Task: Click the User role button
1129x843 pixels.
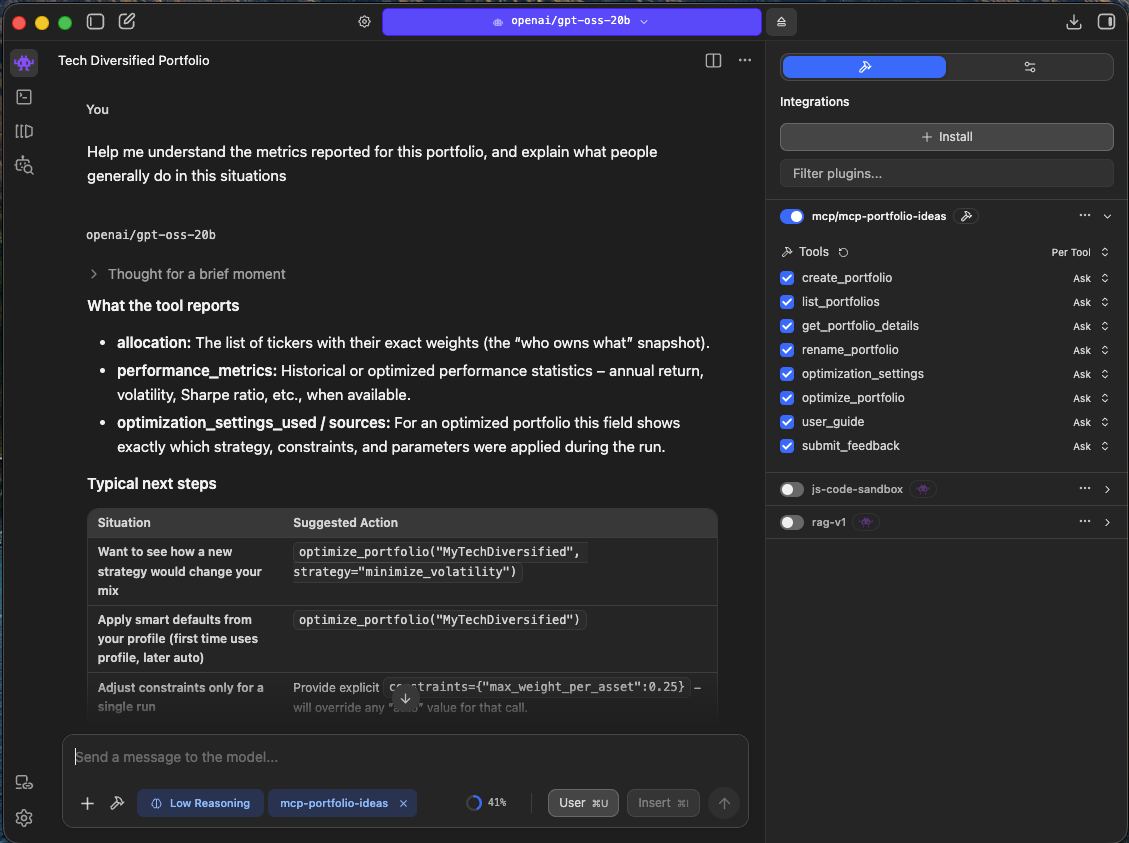Action: coord(583,803)
